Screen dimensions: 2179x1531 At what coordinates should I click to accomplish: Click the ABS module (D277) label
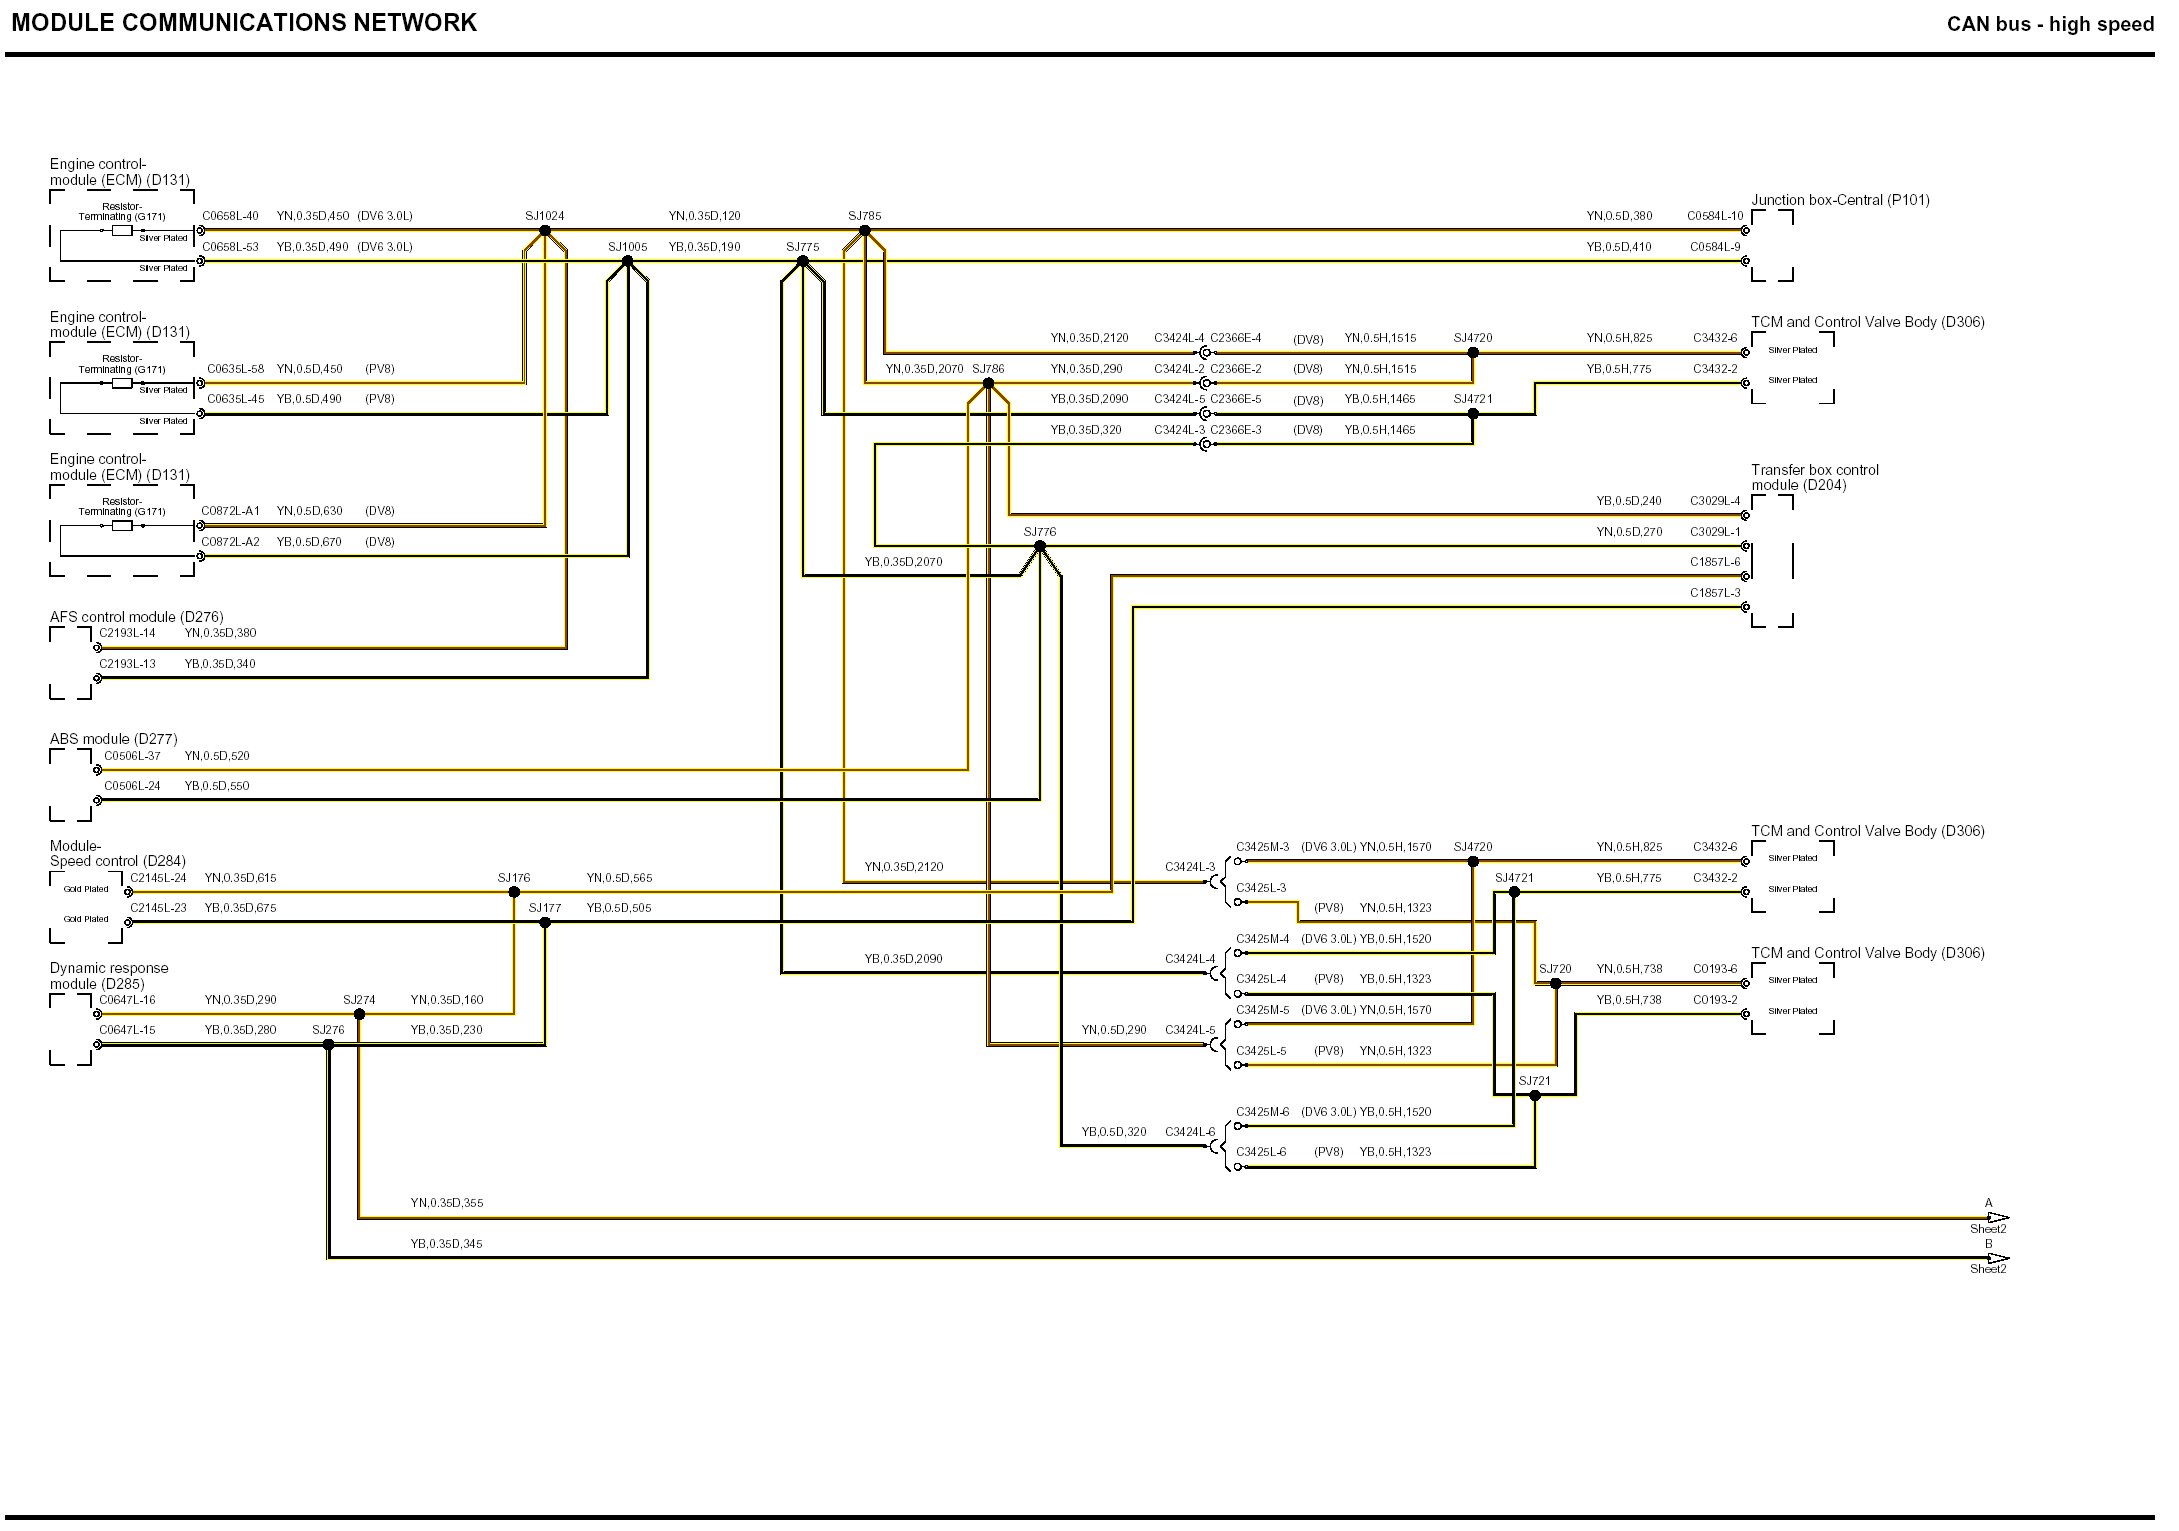113,739
